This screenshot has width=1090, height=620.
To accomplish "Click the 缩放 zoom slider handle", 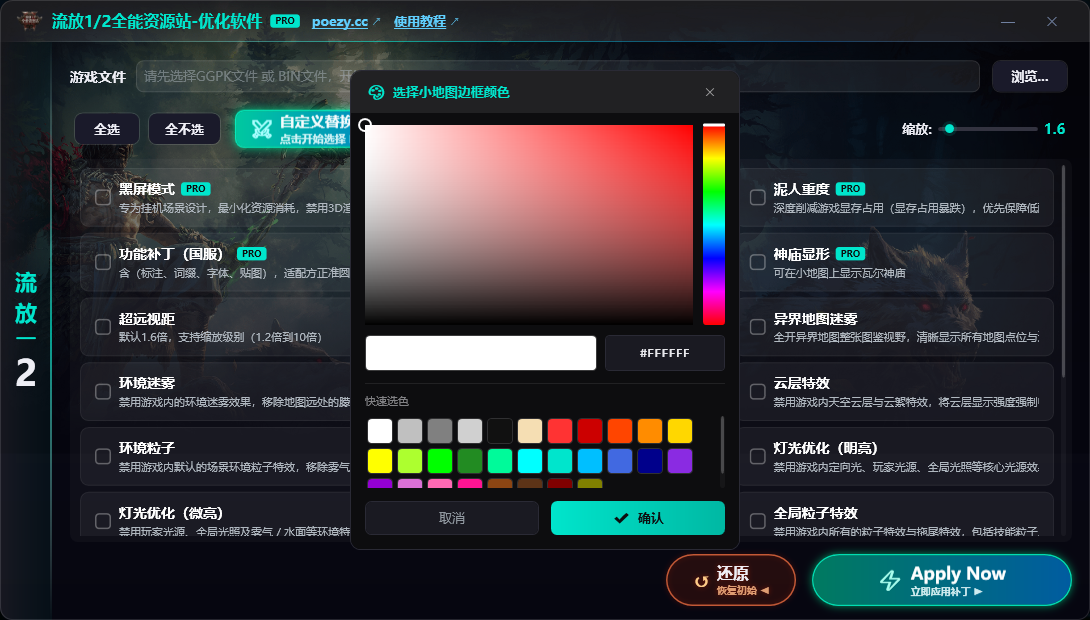I will pos(950,129).
